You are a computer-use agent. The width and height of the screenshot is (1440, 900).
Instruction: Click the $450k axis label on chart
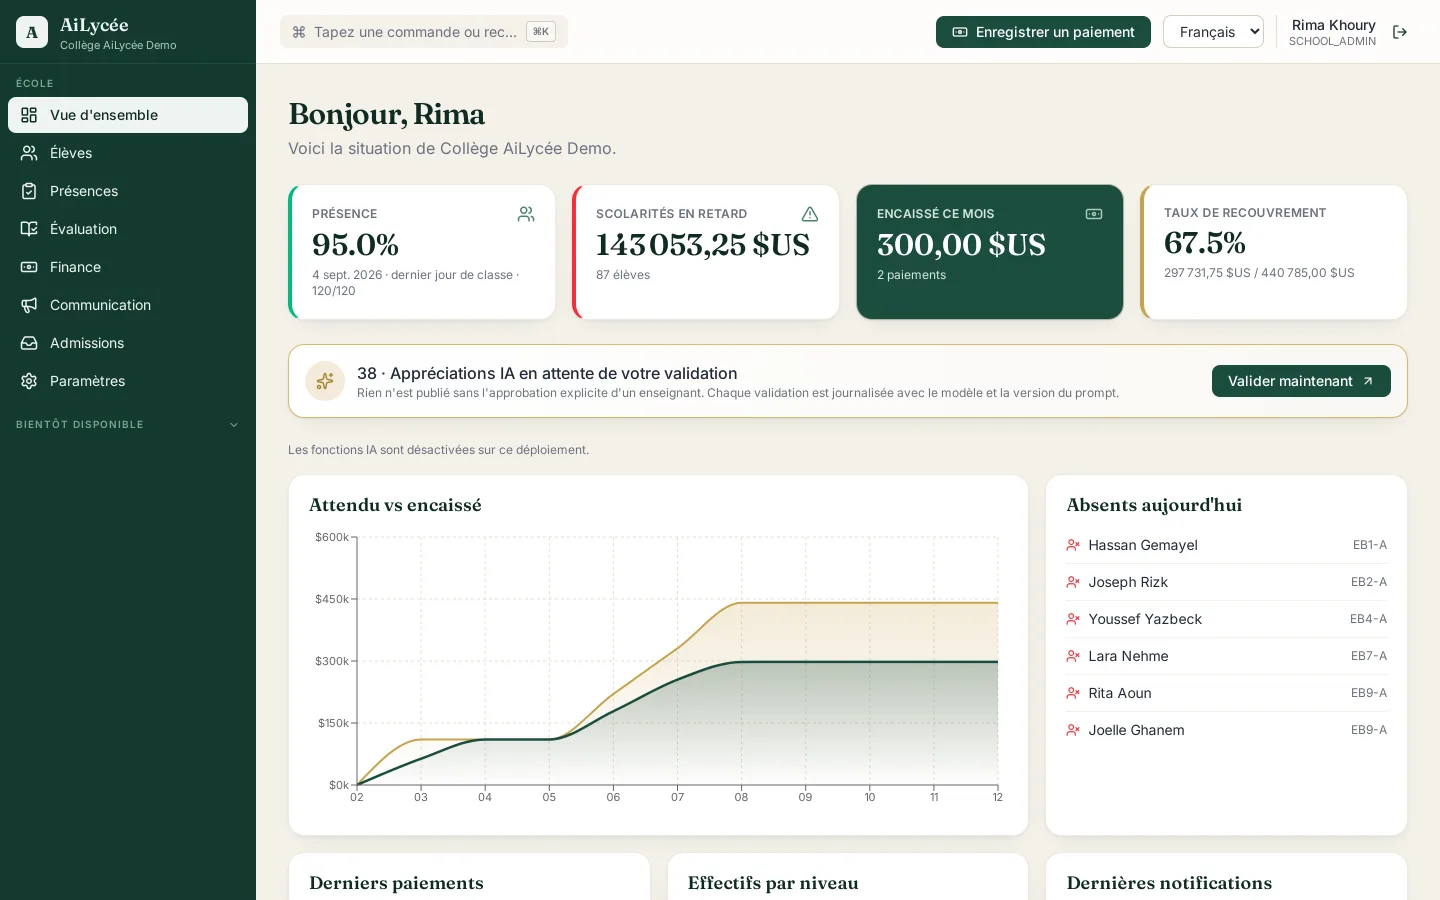tap(332, 599)
